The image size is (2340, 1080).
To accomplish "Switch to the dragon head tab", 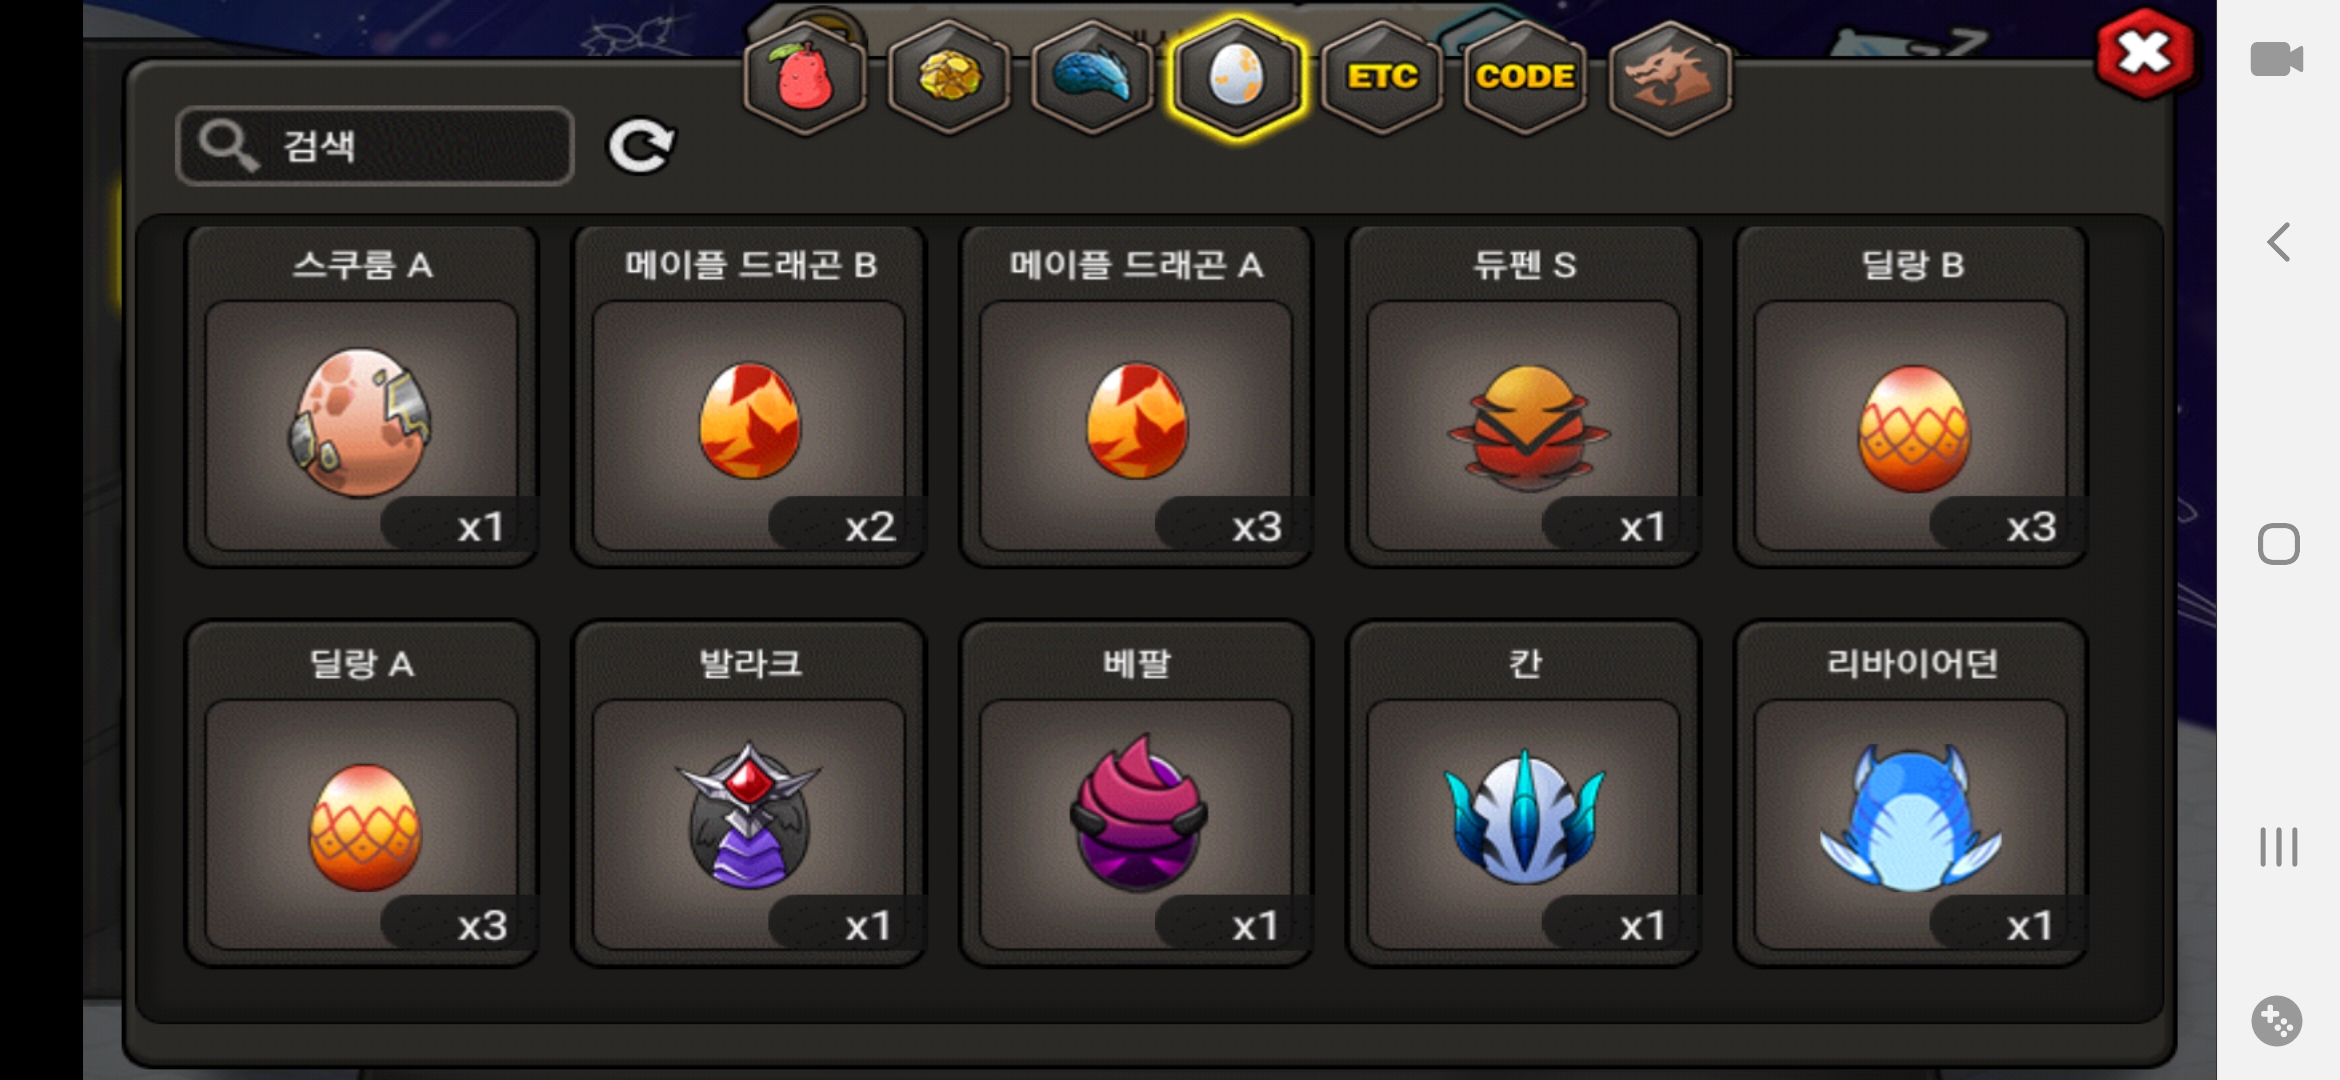I will click(1669, 77).
